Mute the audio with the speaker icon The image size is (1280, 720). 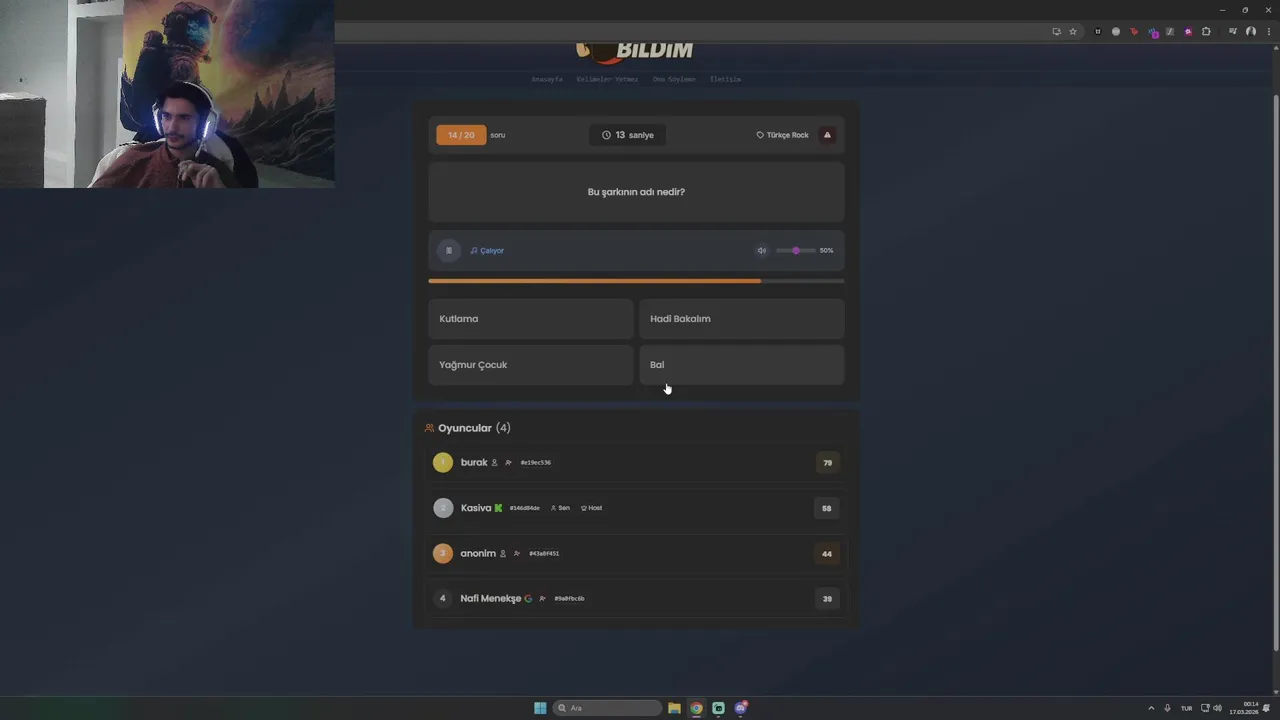tap(761, 250)
